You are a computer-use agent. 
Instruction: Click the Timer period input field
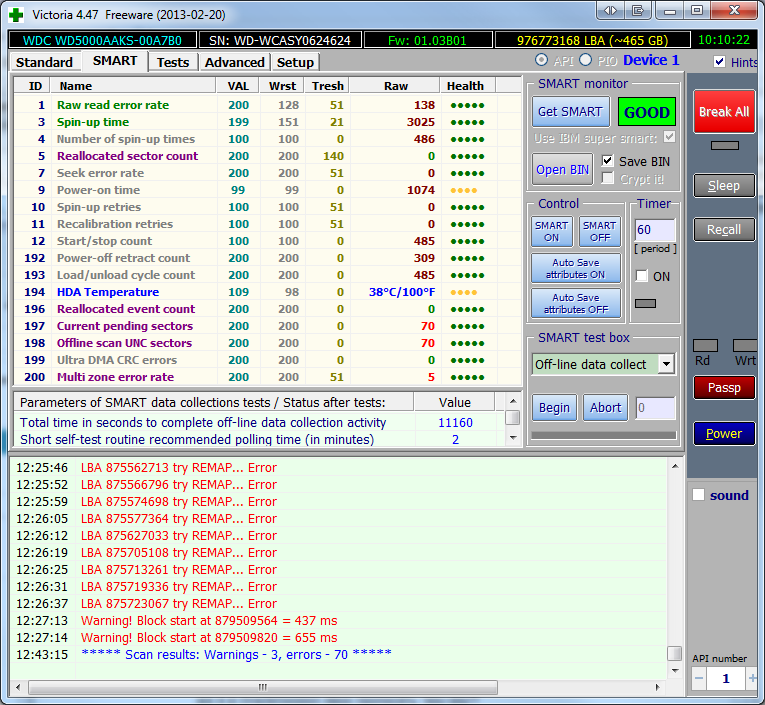[x=654, y=230]
